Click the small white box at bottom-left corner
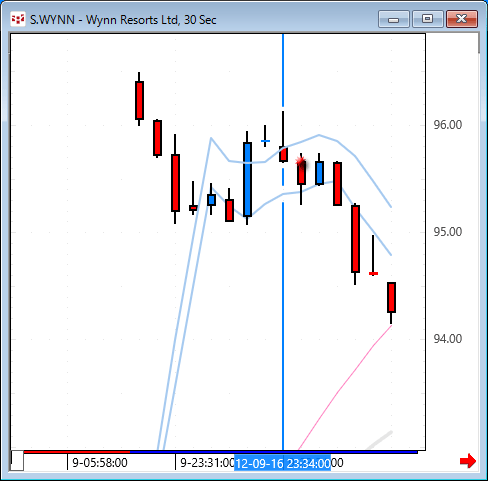The height and width of the screenshot is (481, 488). click(x=17, y=460)
